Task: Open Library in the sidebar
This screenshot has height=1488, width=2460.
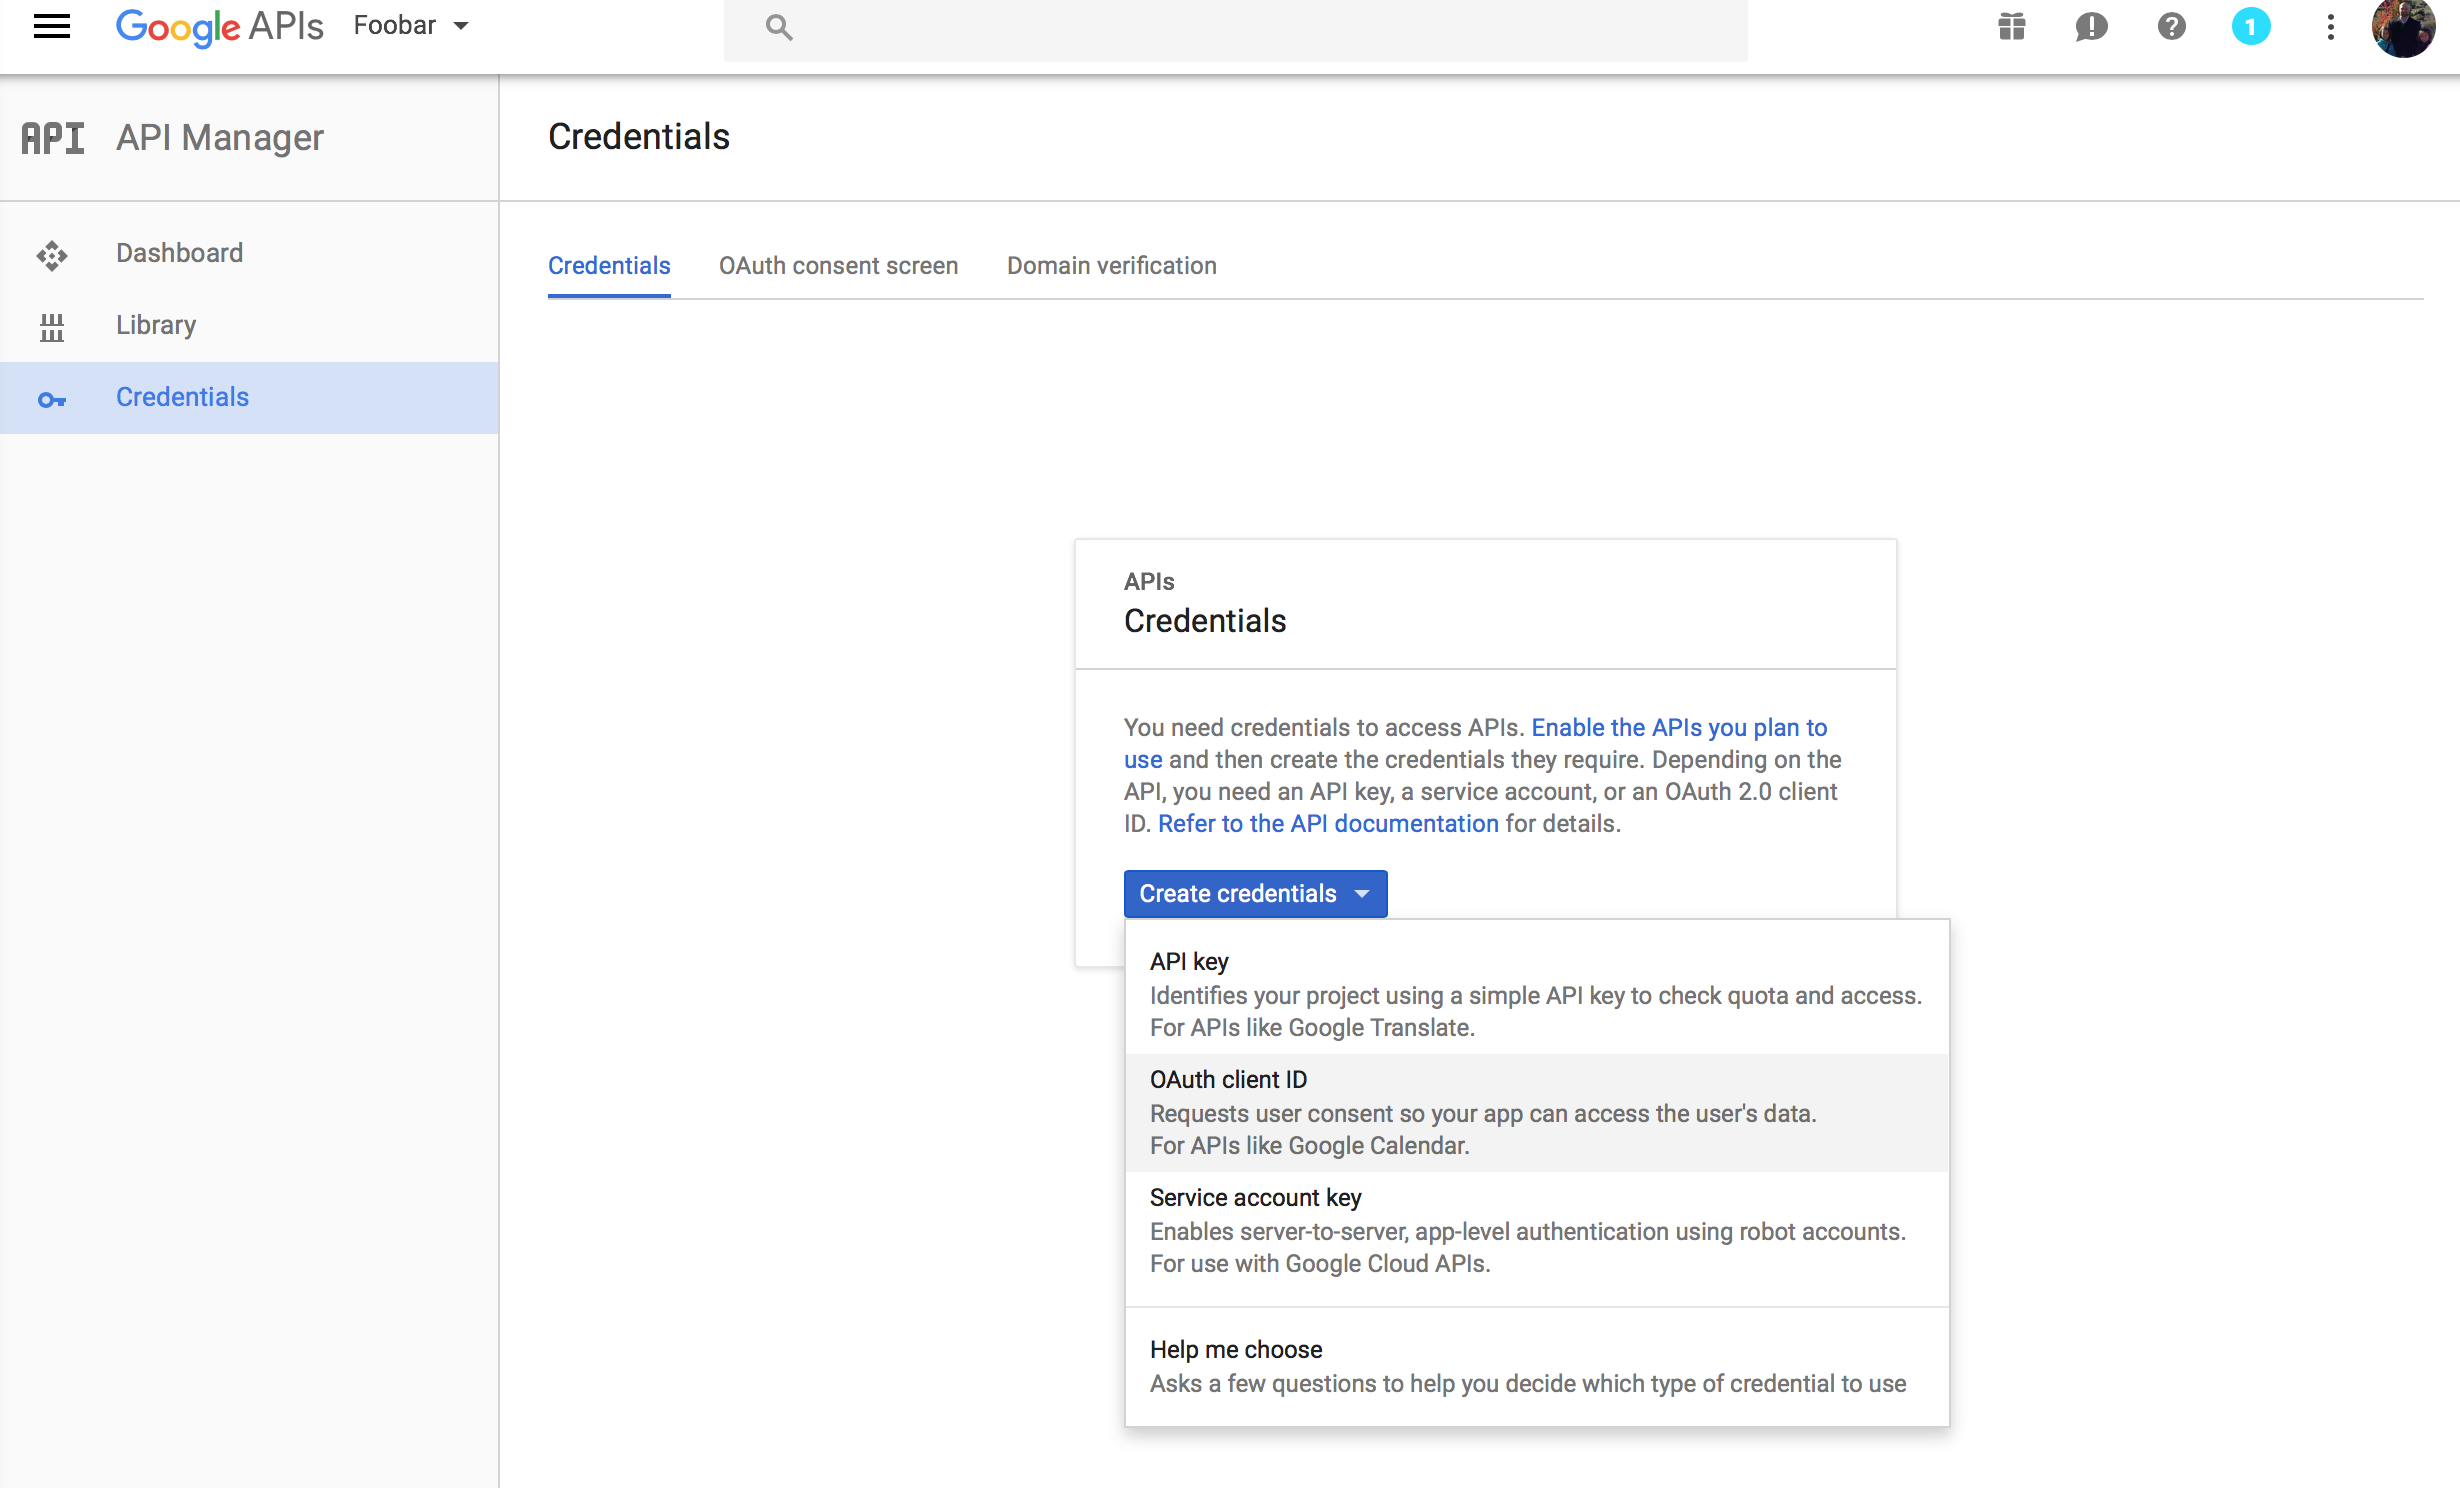Action: pyautogui.click(x=249, y=325)
